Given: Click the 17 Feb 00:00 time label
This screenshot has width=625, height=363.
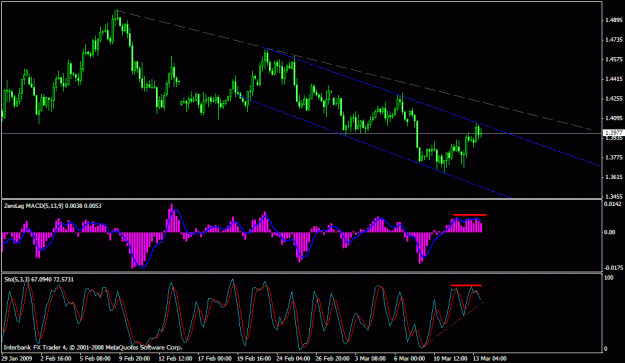Looking at the screenshot, I should (215, 359).
